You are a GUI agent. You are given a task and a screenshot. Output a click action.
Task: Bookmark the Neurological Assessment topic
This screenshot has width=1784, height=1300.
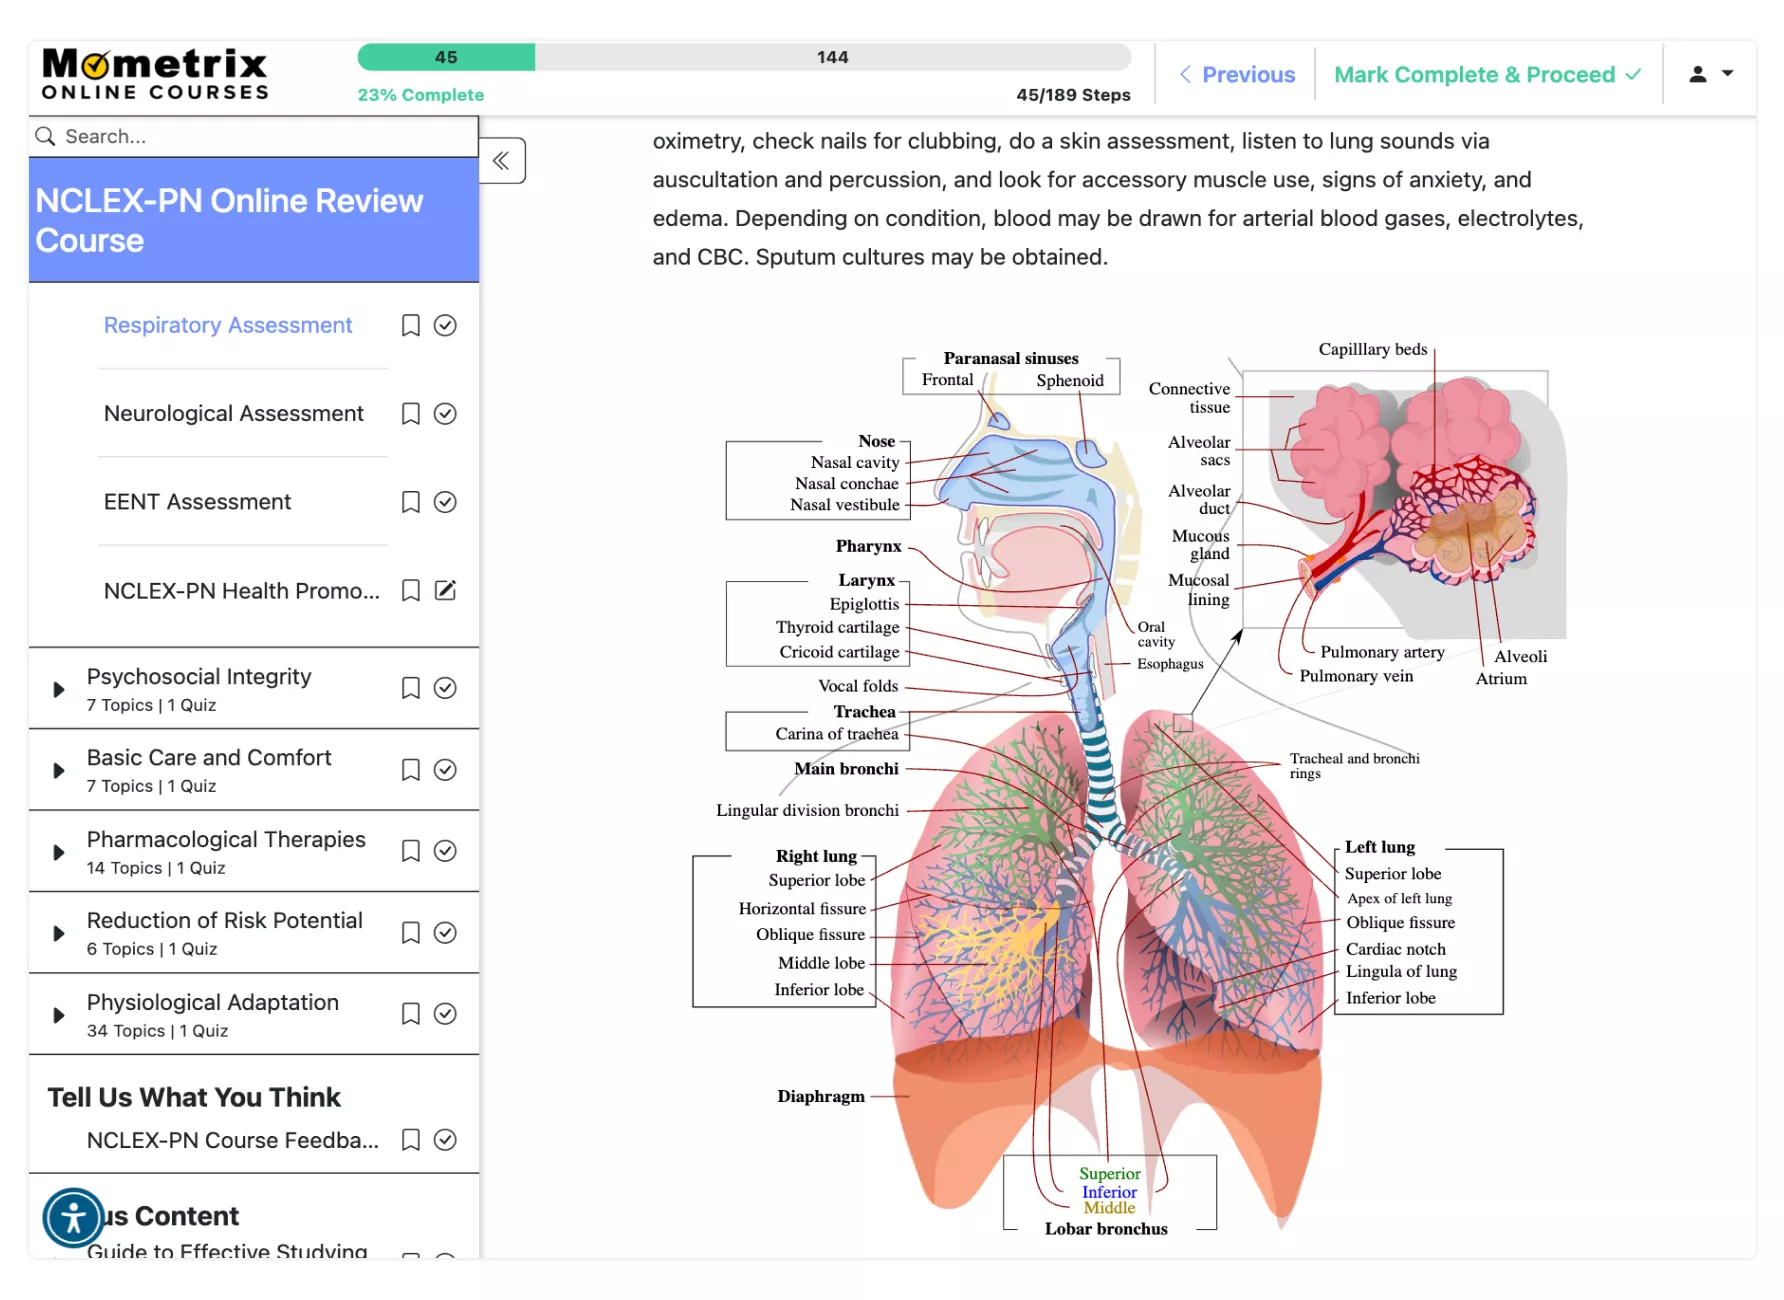[x=410, y=414]
